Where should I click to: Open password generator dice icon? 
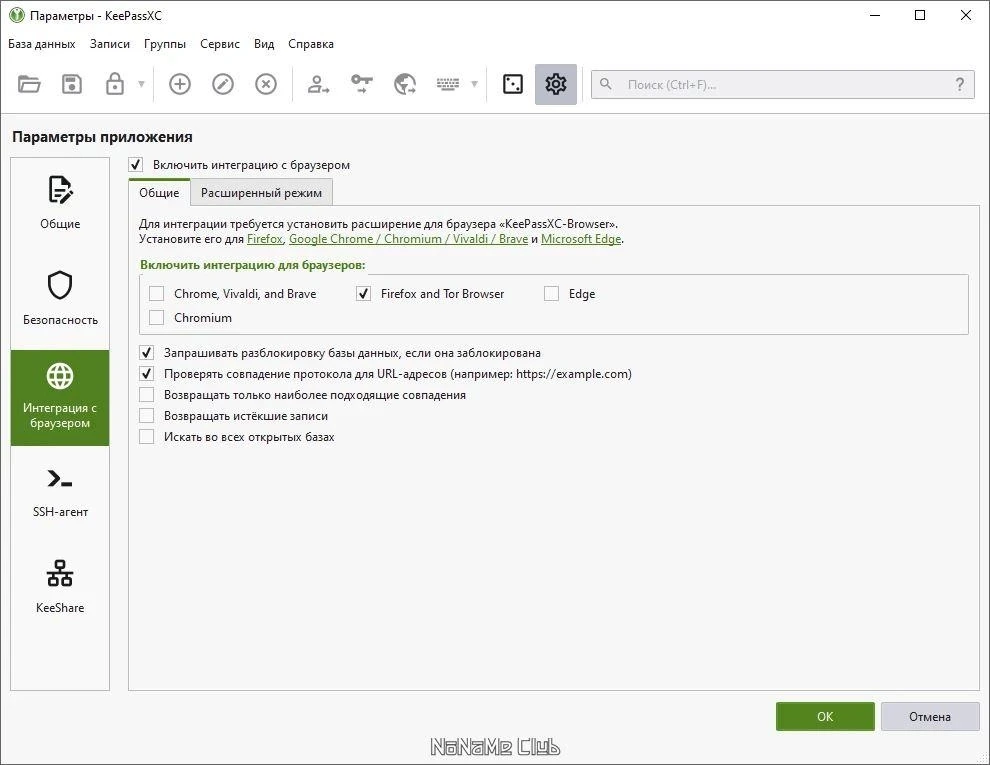pyautogui.click(x=513, y=84)
